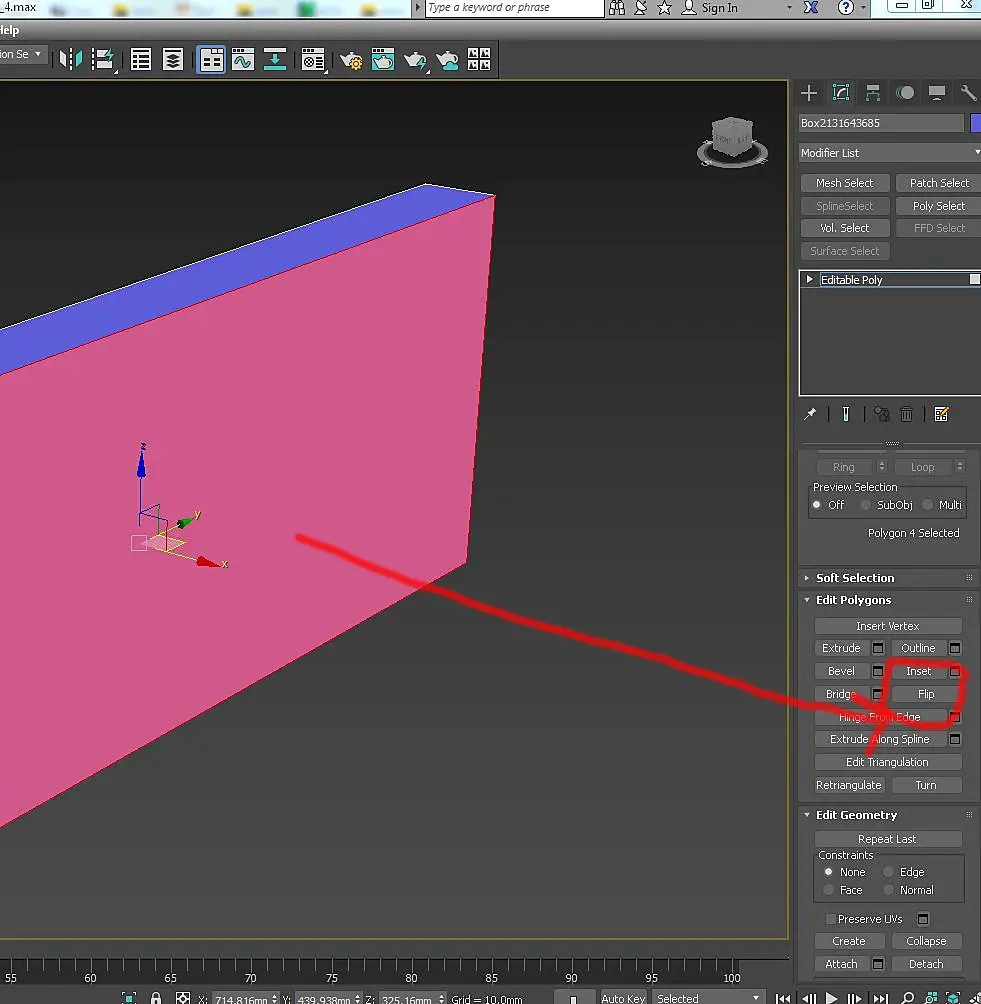Open Configure Modifier Sets icon
981x1004 pixels.
click(x=941, y=414)
